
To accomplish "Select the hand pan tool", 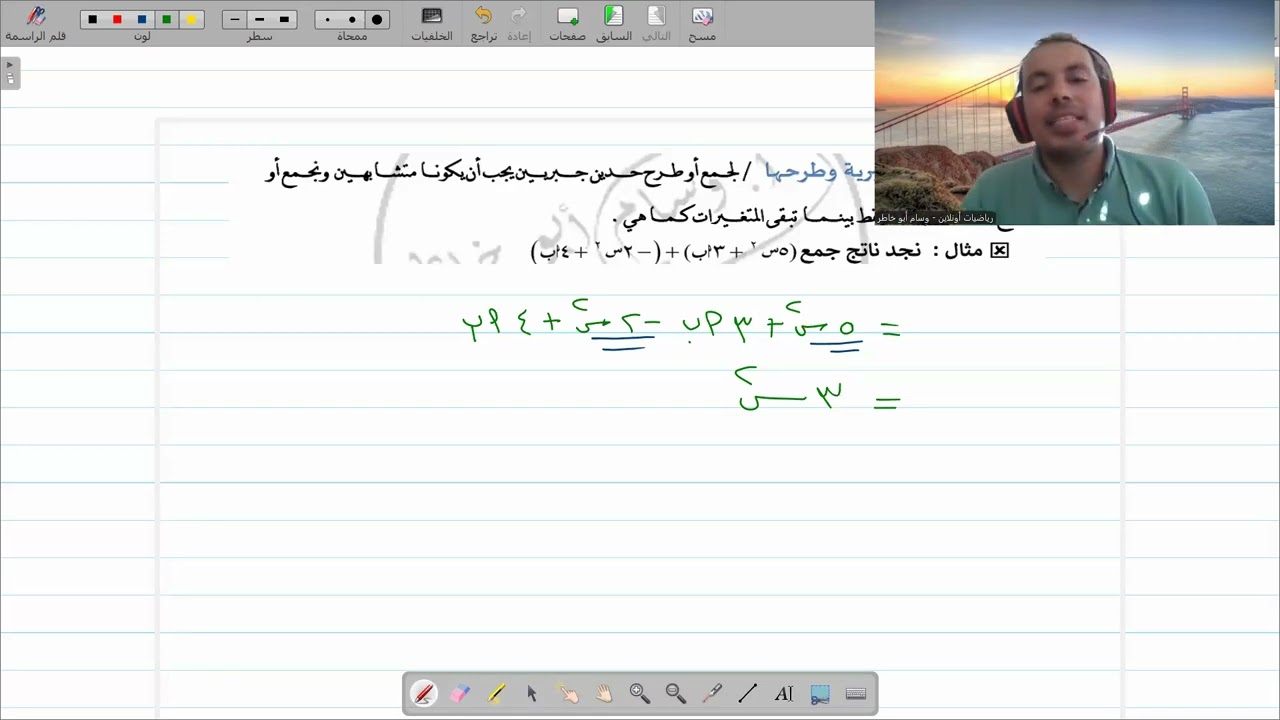I will click(x=604, y=693).
